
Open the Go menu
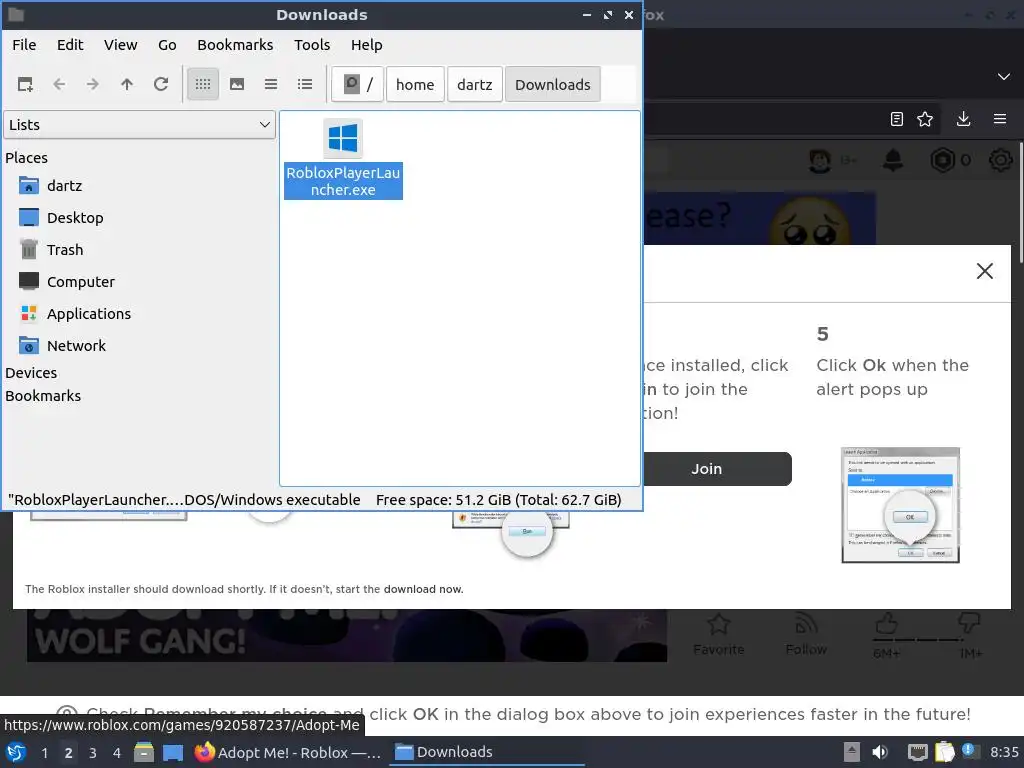tap(167, 45)
